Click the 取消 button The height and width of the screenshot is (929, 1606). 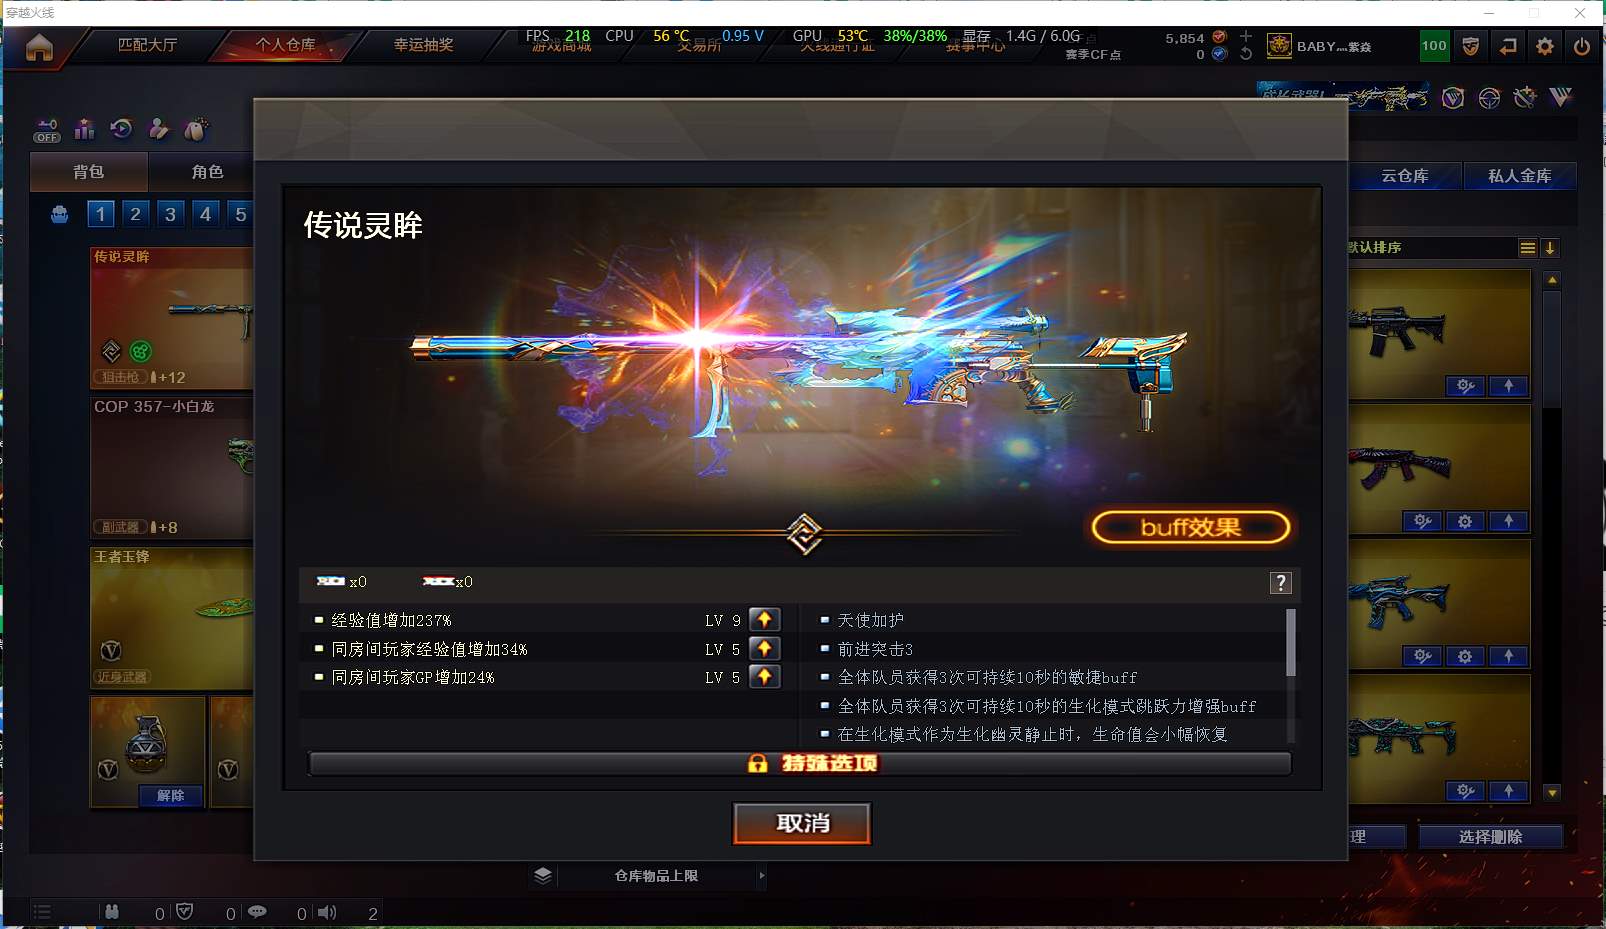[x=802, y=823]
